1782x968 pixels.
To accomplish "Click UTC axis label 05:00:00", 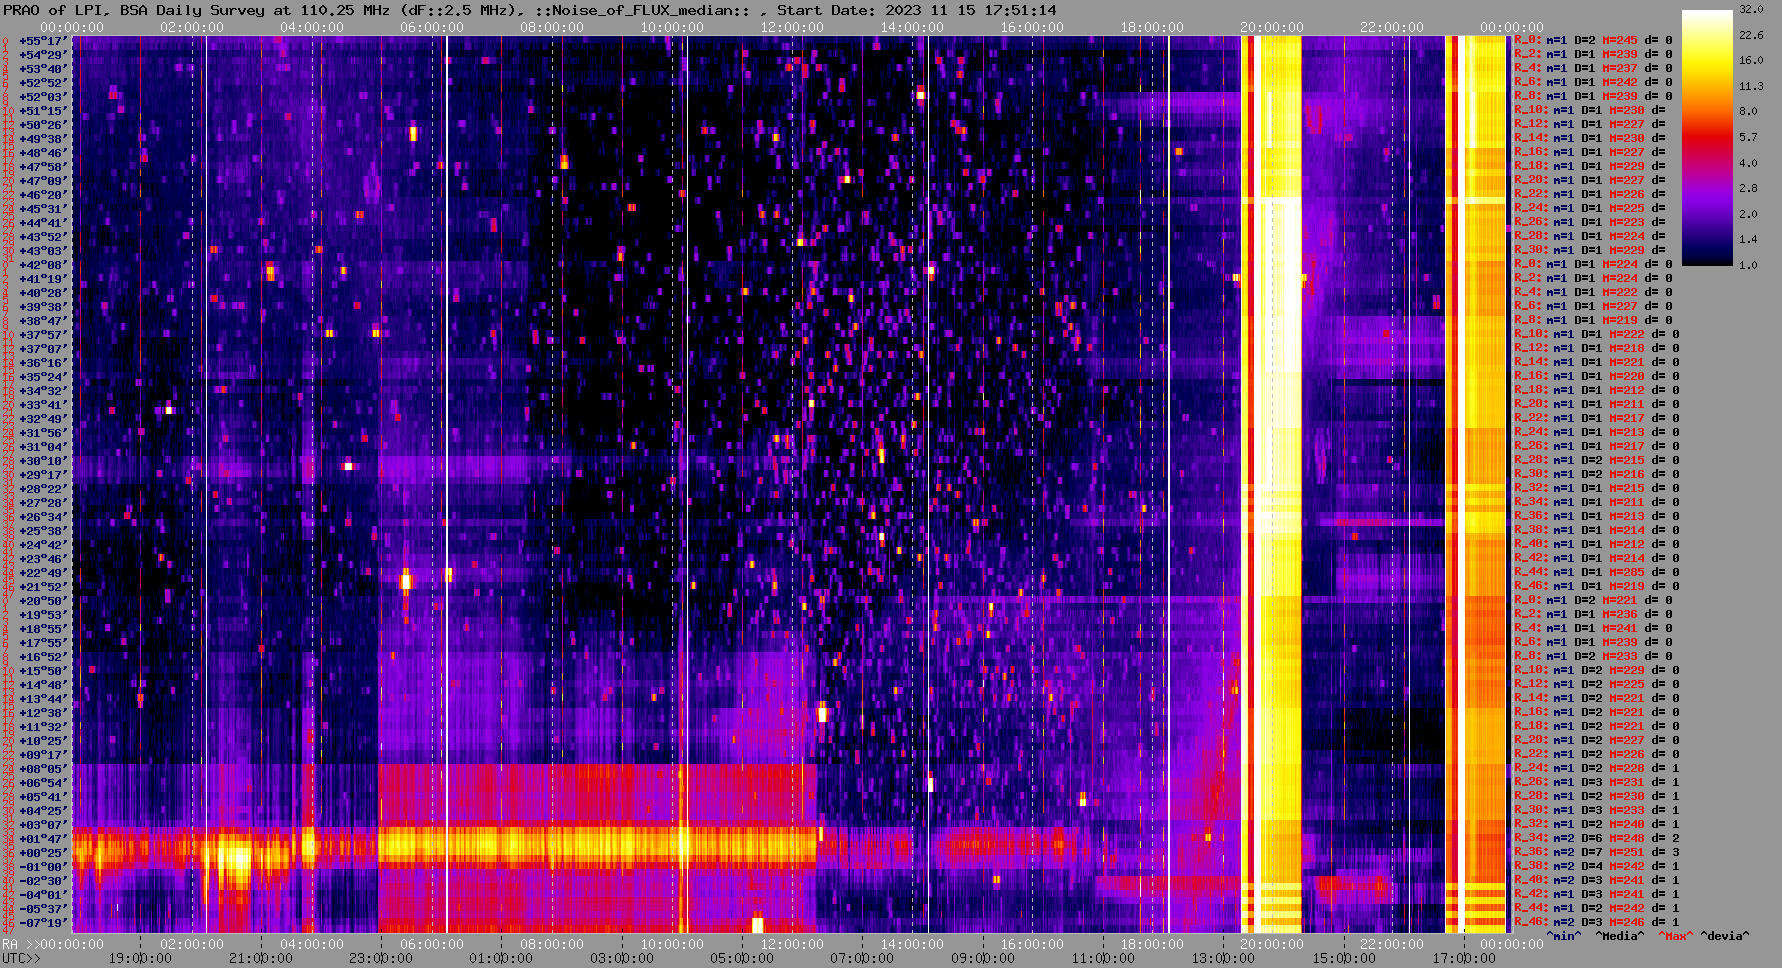I will (x=742, y=958).
